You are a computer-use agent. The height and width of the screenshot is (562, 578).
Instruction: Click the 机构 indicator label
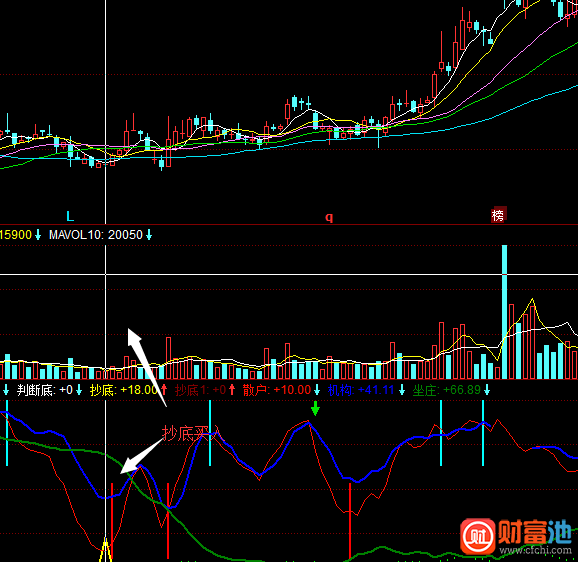(x=340, y=390)
